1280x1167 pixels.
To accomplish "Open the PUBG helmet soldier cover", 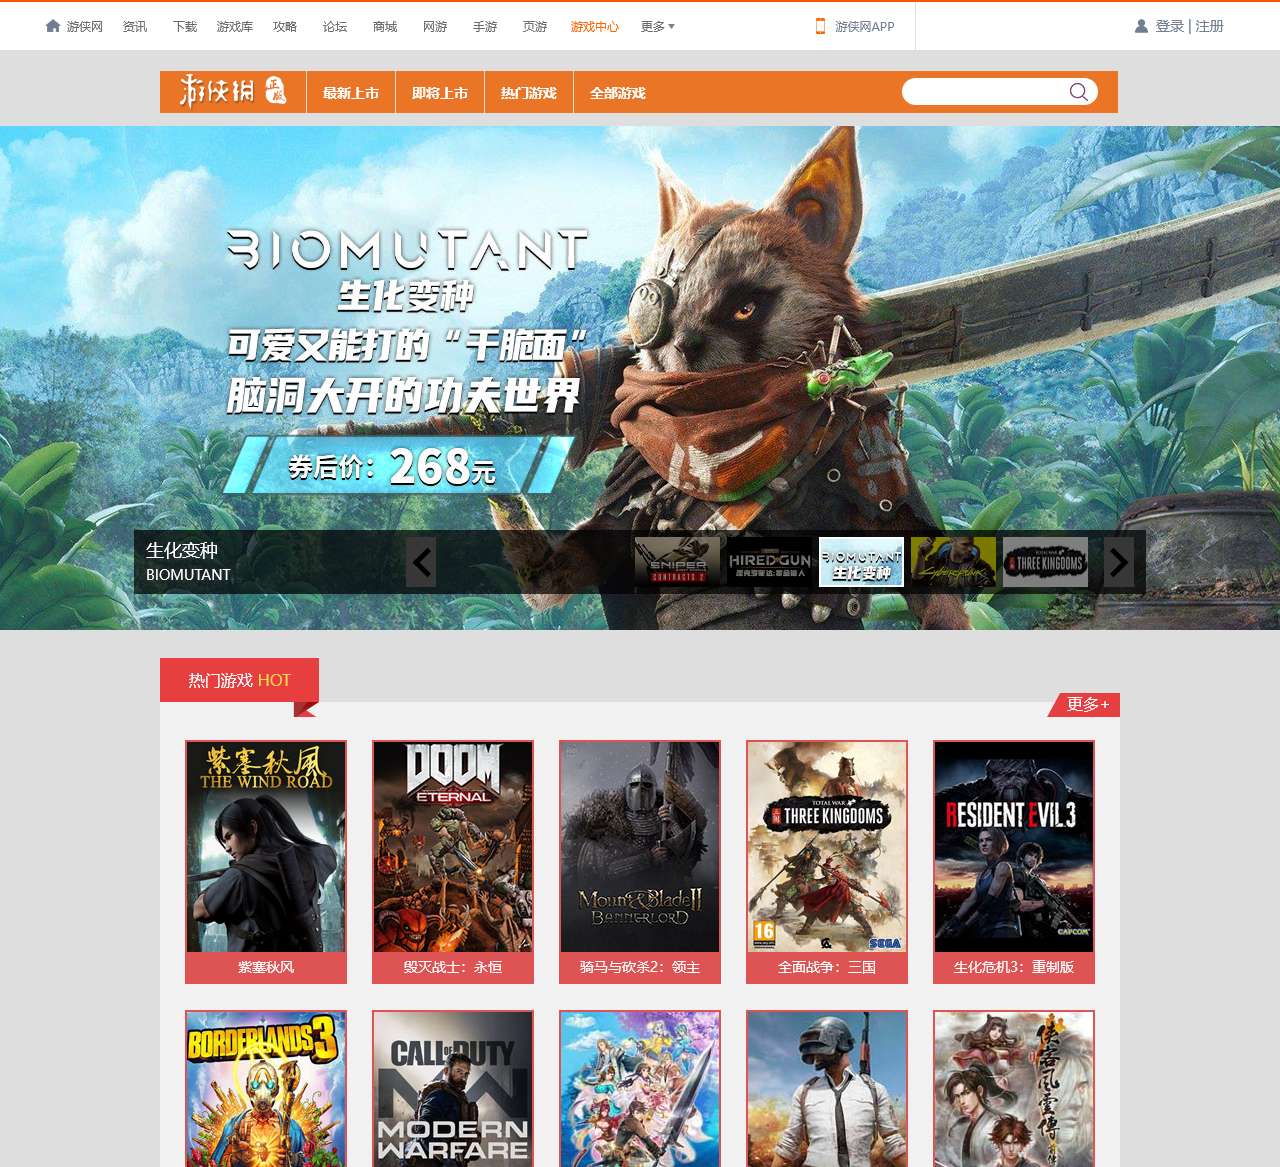I will 827,1089.
